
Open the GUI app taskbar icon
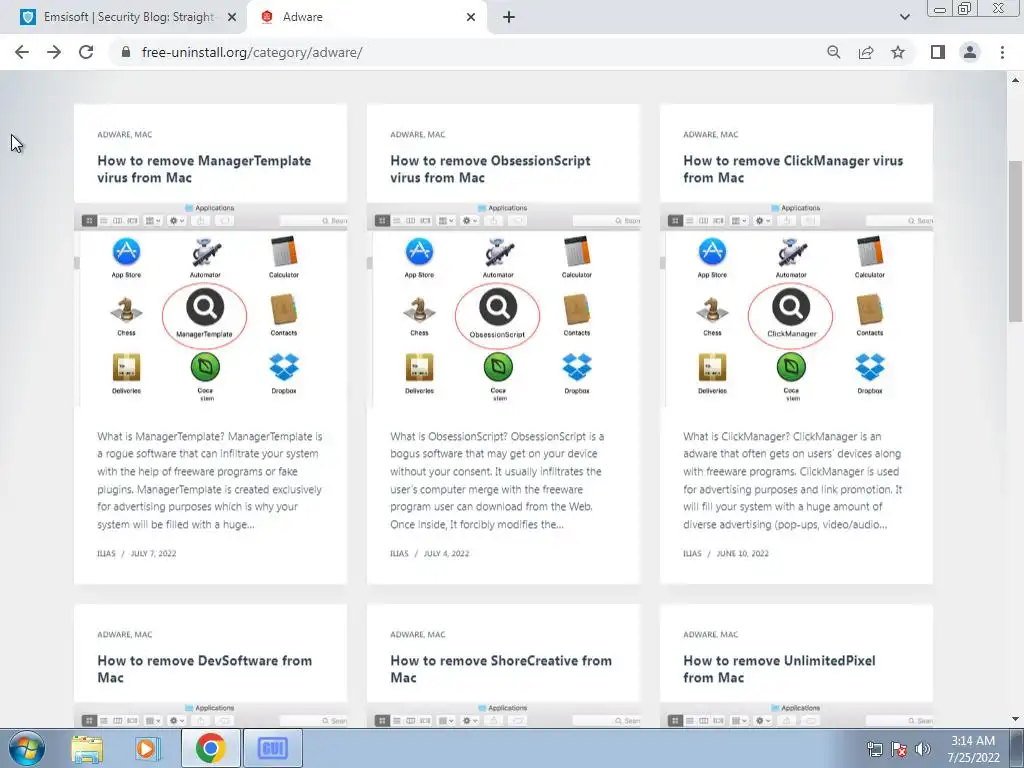[x=272, y=748]
